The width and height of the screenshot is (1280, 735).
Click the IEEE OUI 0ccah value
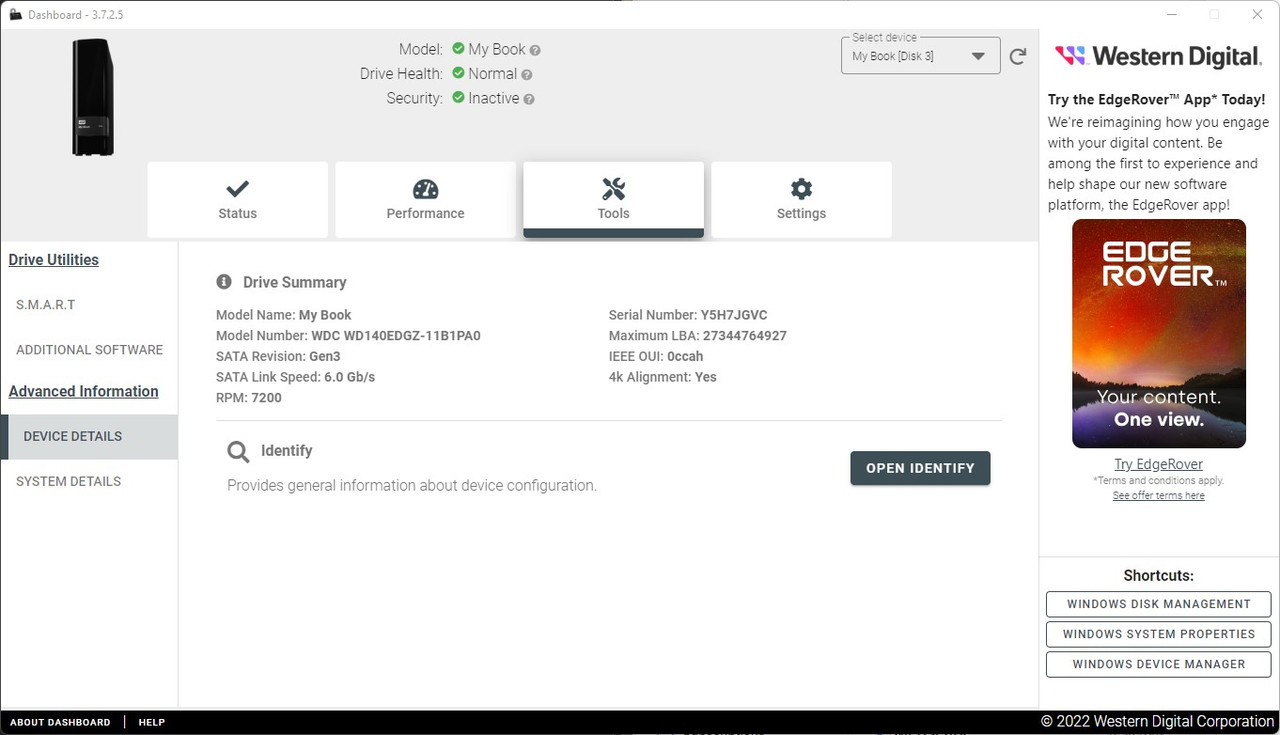[x=686, y=356]
